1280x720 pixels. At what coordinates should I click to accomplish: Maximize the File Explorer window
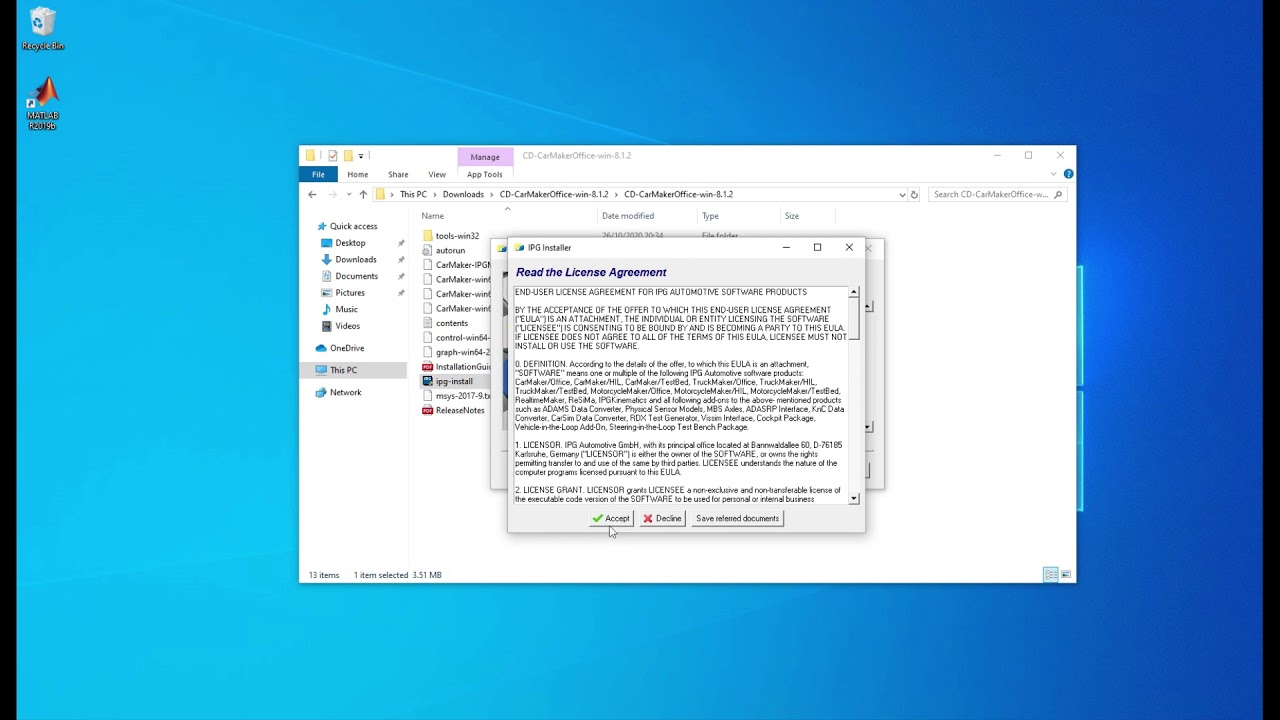coord(1028,156)
